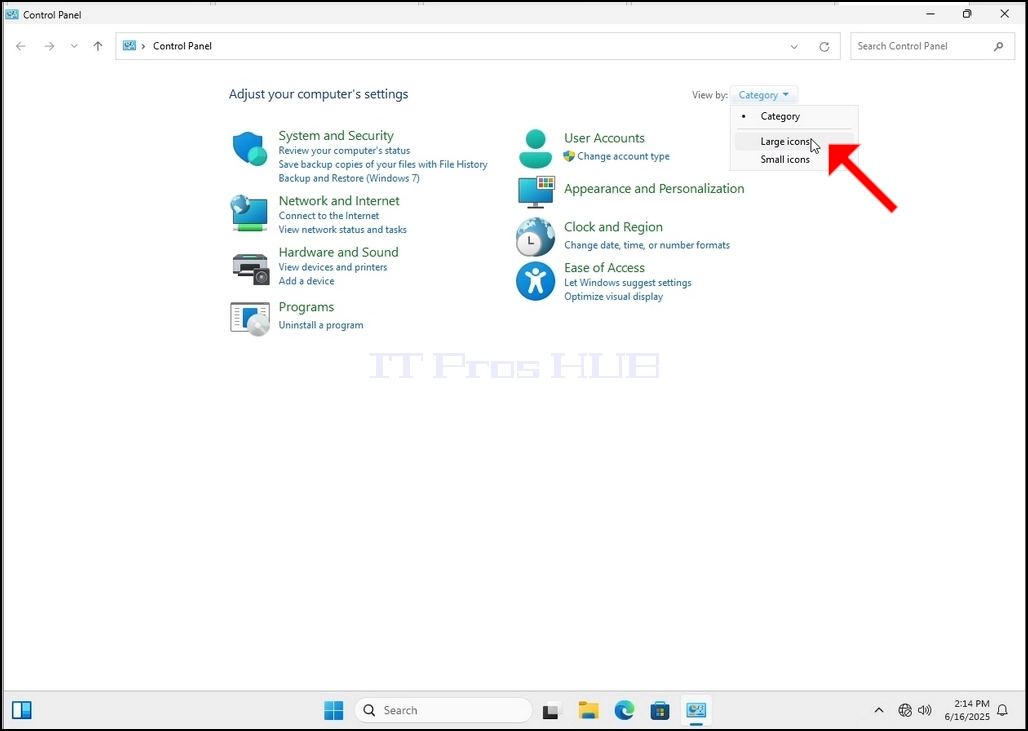Open the Network and Internet heading
The width and height of the screenshot is (1028, 731).
(x=339, y=201)
